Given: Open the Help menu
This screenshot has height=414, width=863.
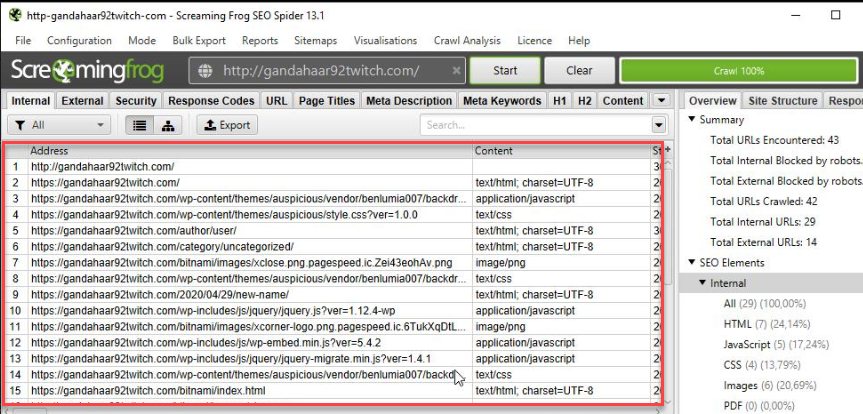Looking at the screenshot, I should pyautogui.click(x=579, y=40).
